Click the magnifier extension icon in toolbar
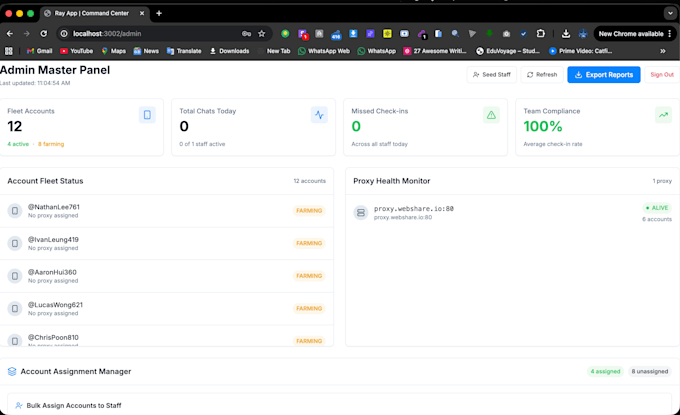The width and height of the screenshot is (680, 415). 455,33
